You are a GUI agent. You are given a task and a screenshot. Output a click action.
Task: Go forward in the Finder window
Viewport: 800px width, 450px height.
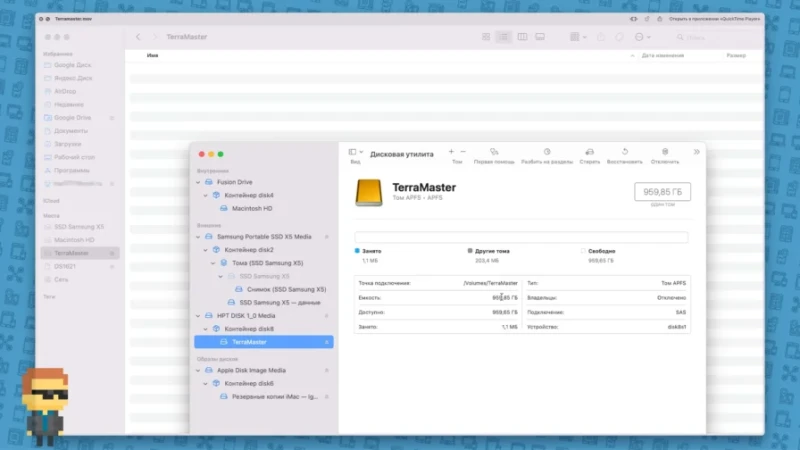155,37
